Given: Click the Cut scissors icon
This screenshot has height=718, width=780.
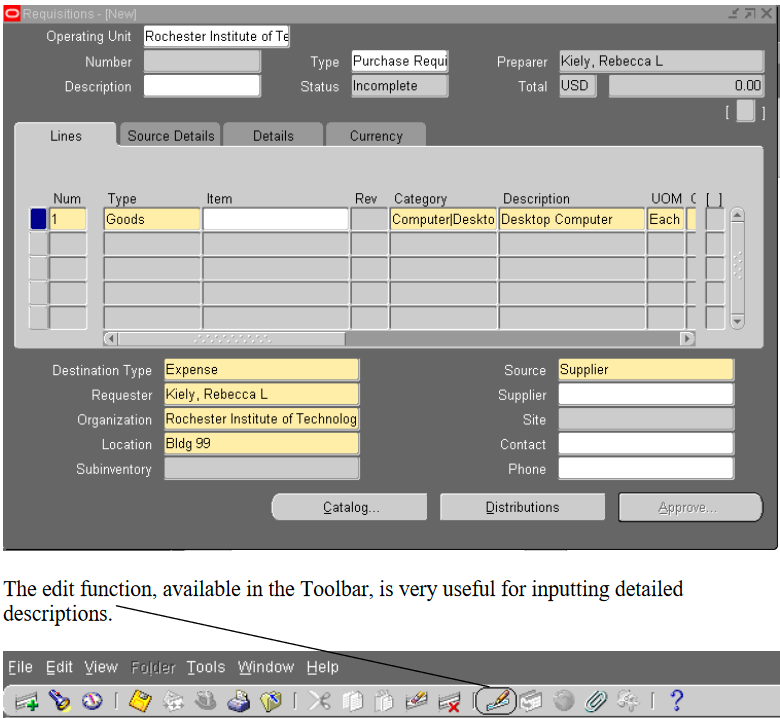Looking at the screenshot, I should pyautogui.click(x=320, y=701).
